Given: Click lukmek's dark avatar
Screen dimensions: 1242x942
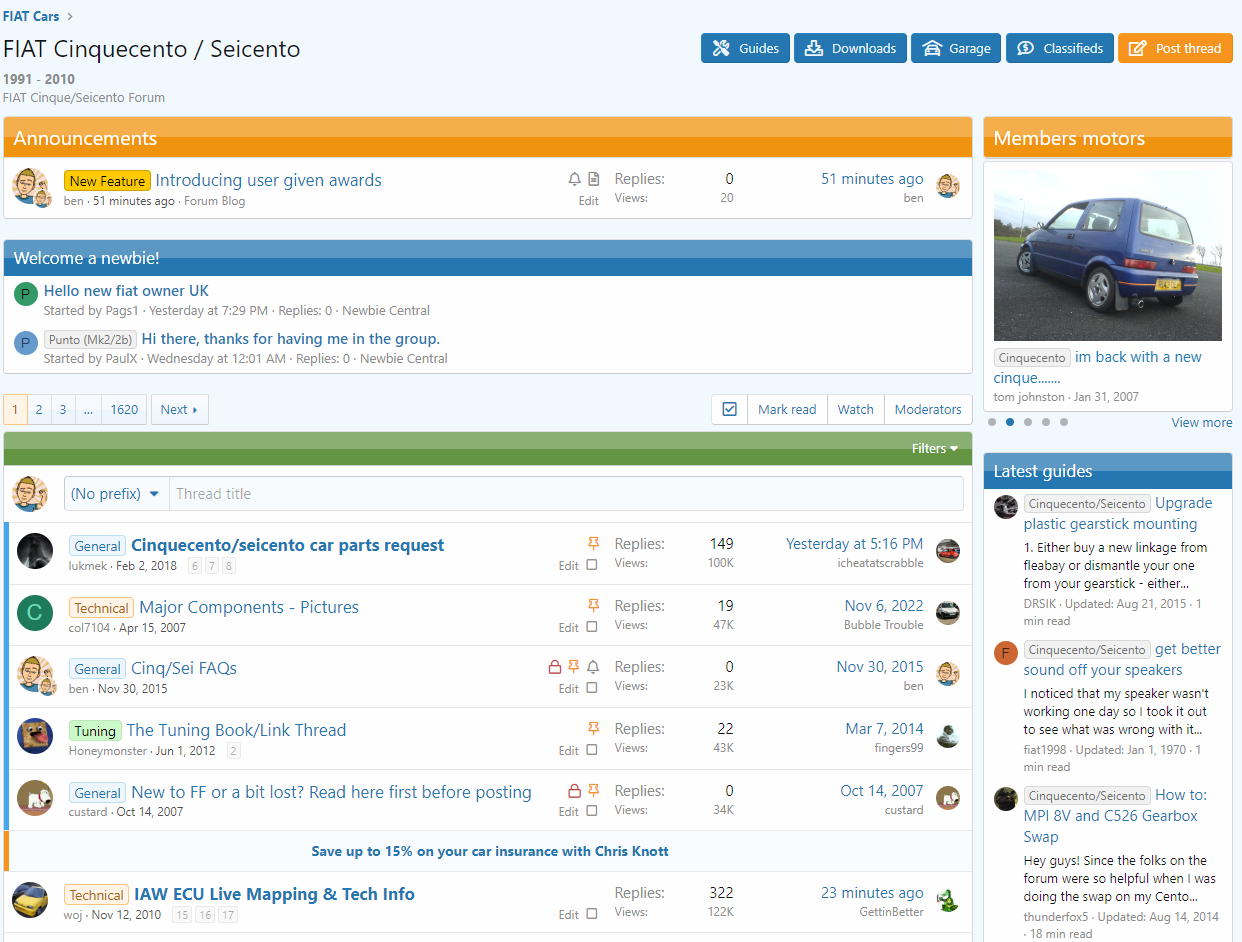Looking at the screenshot, I should tap(35, 552).
